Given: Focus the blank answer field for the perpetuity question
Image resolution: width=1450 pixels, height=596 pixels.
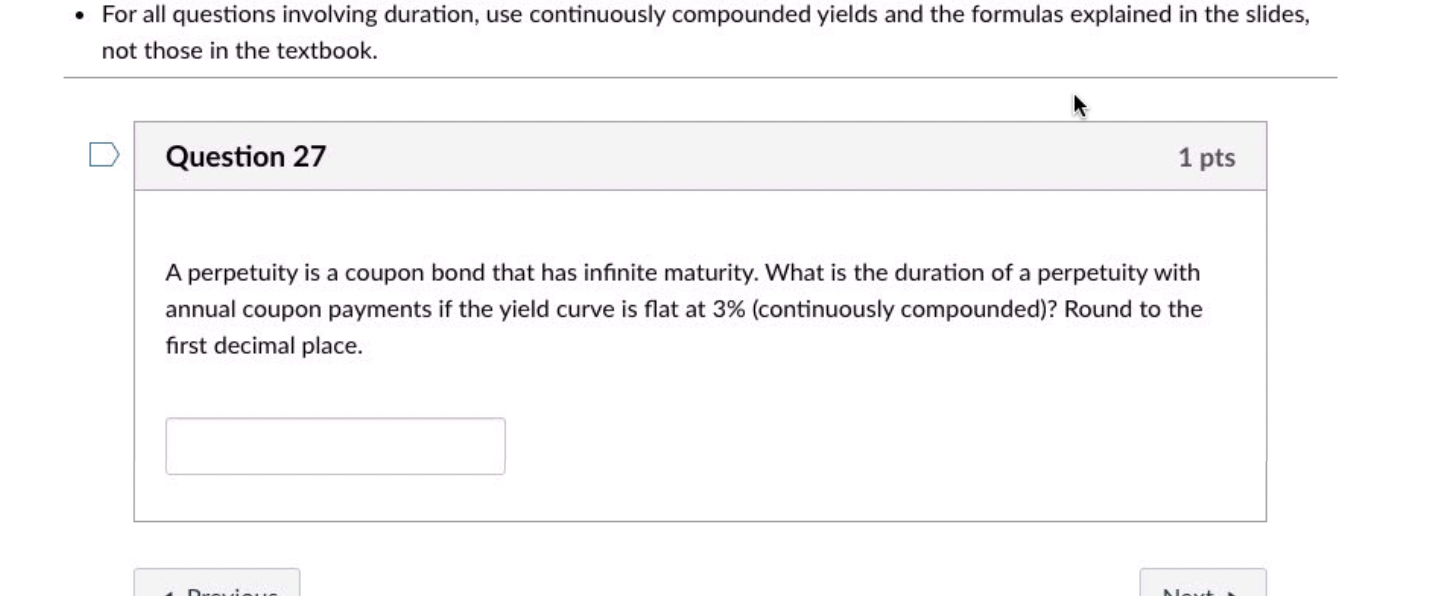Looking at the screenshot, I should click(x=334, y=445).
